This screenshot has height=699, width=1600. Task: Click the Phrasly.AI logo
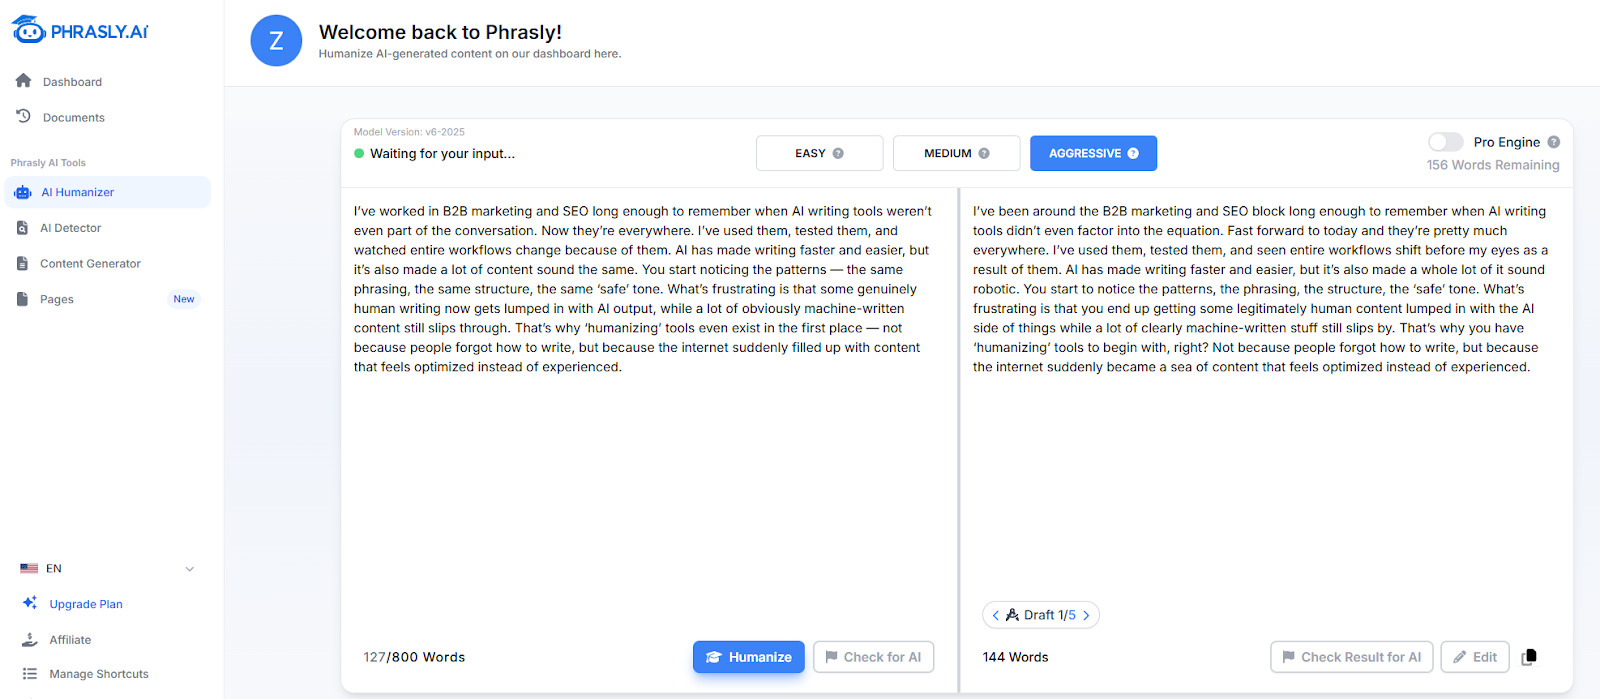[x=80, y=30]
